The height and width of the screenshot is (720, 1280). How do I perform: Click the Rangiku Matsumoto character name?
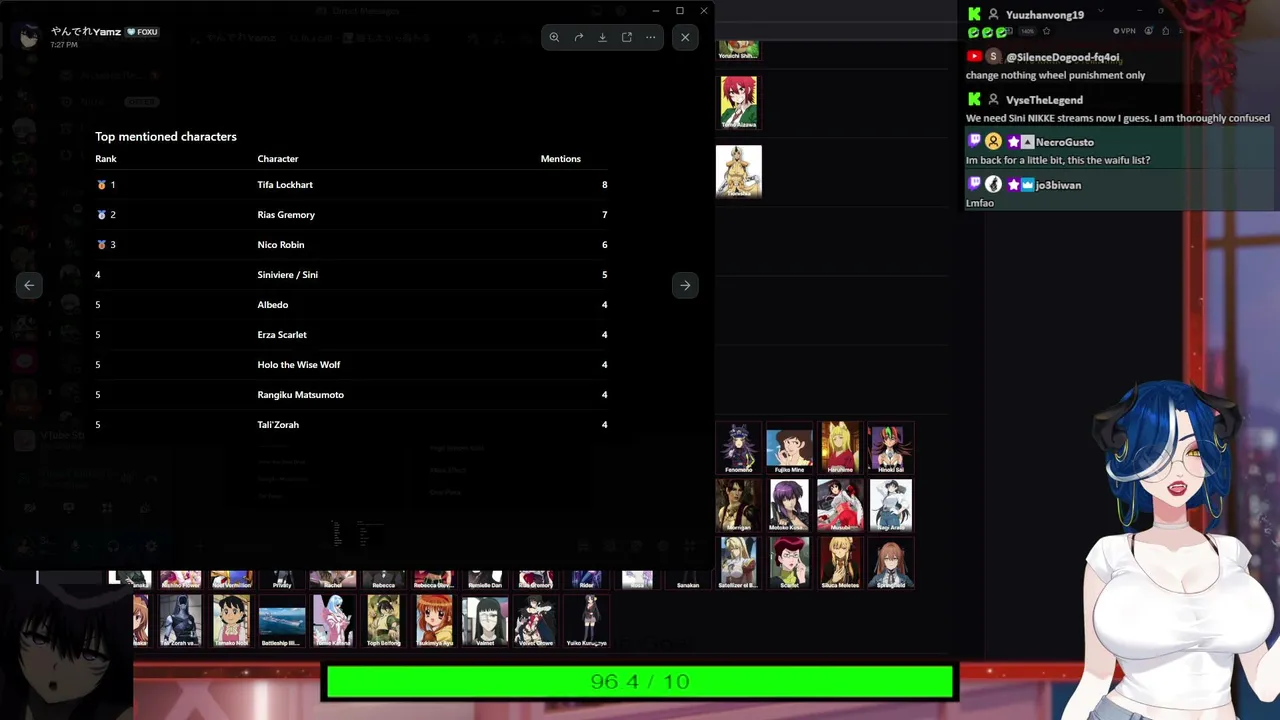[x=301, y=395]
